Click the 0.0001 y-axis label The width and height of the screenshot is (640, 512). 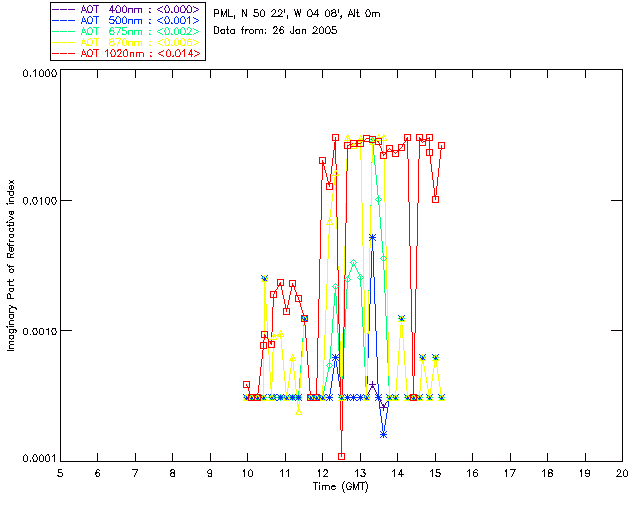pos(39,459)
